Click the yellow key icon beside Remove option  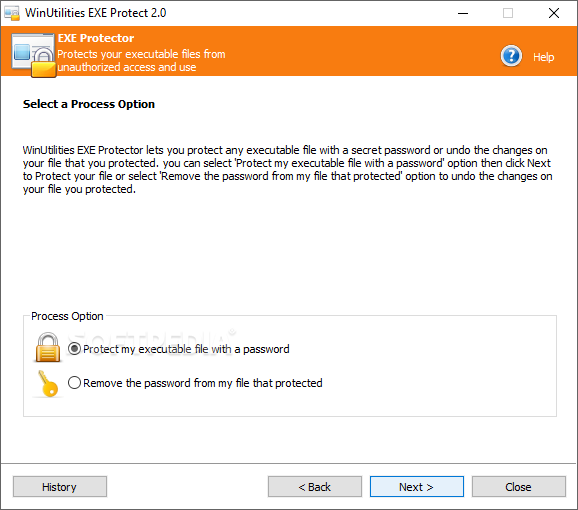pos(48,384)
